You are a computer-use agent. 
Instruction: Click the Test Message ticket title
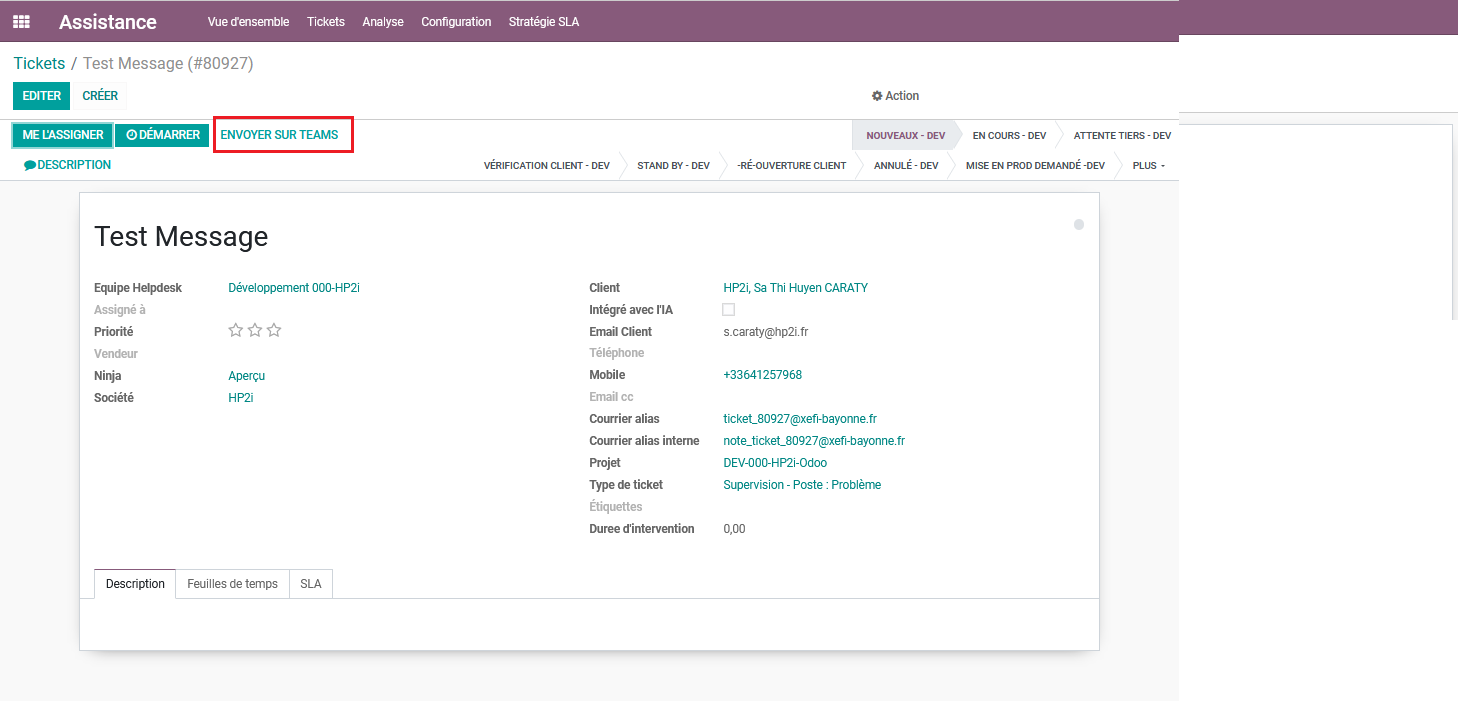[181, 237]
